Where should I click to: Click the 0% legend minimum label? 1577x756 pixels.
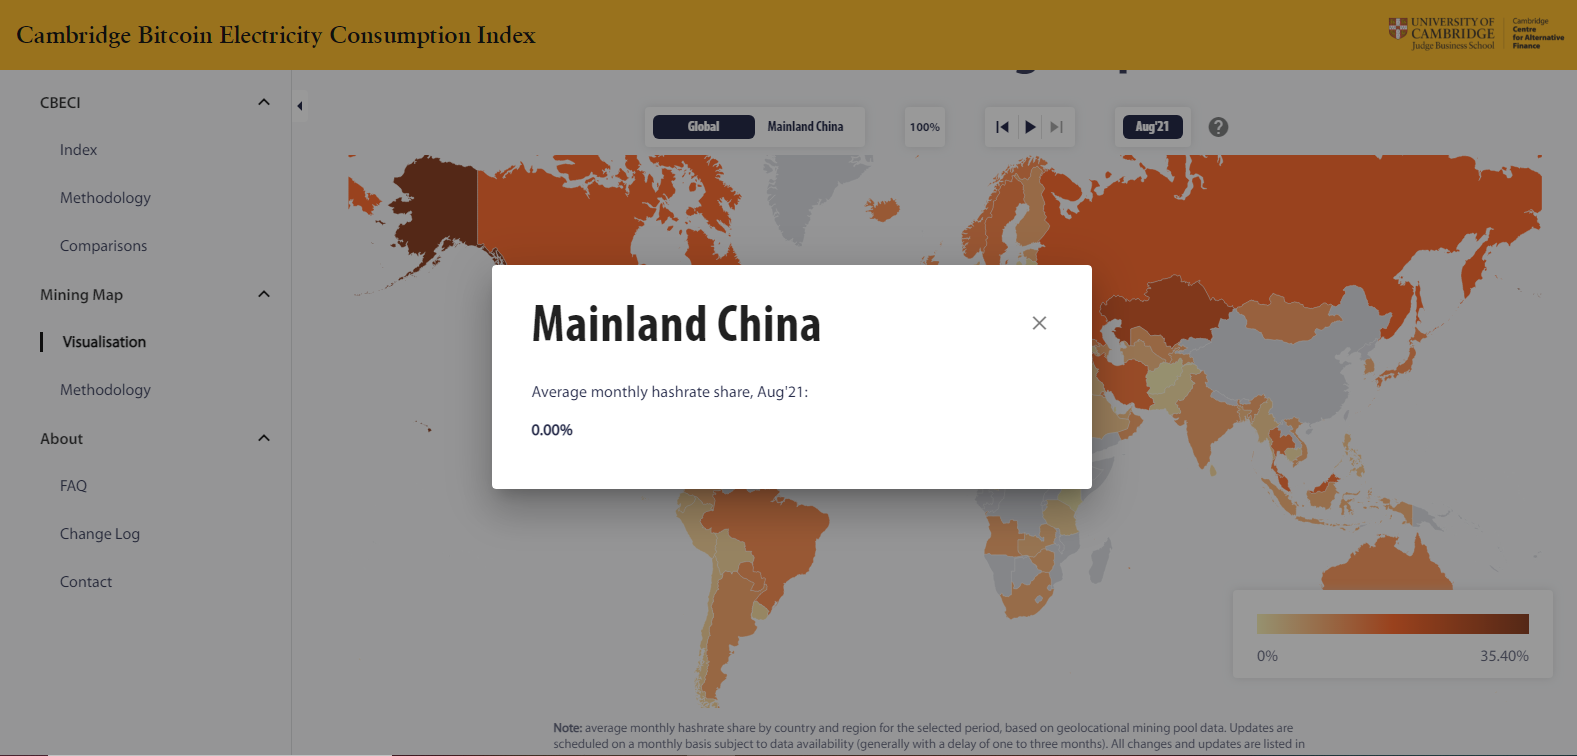click(1267, 656)
